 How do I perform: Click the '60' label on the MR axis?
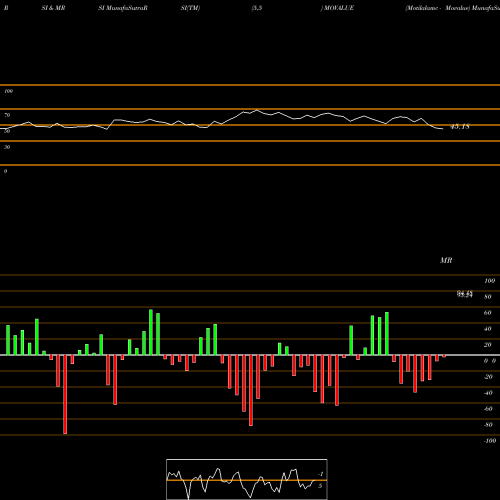coord(488,313)
